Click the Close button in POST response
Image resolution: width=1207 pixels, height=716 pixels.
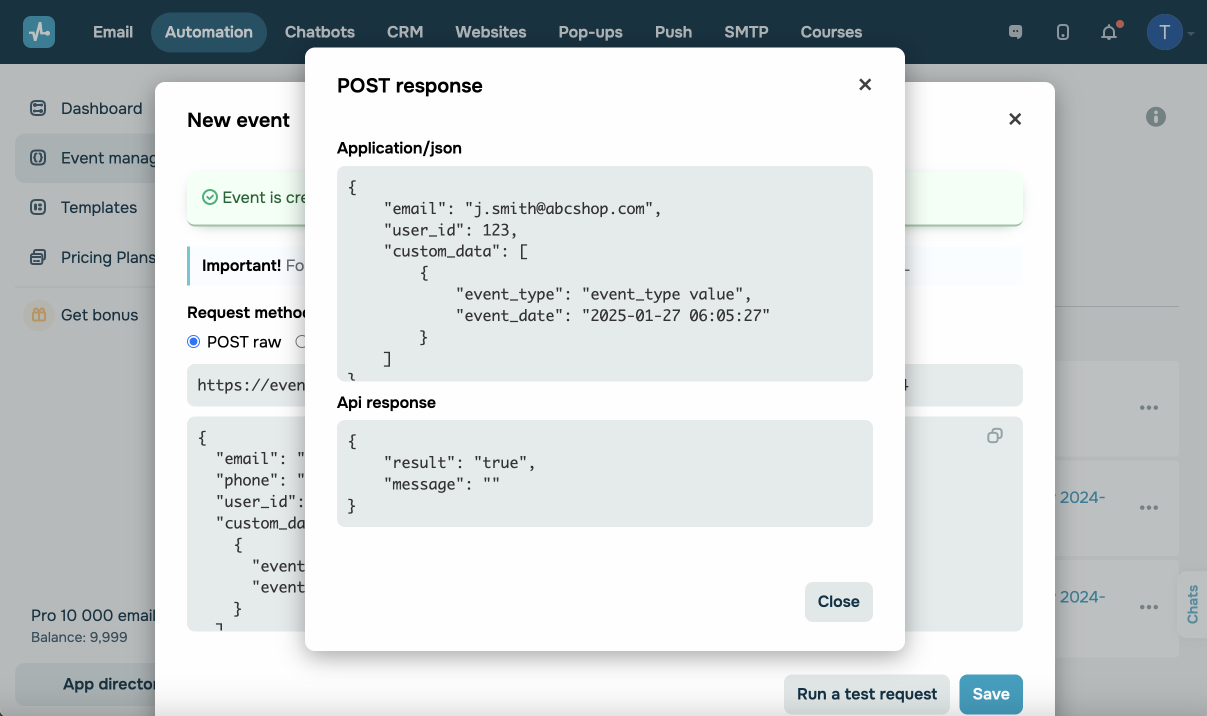tap(838, 602)
